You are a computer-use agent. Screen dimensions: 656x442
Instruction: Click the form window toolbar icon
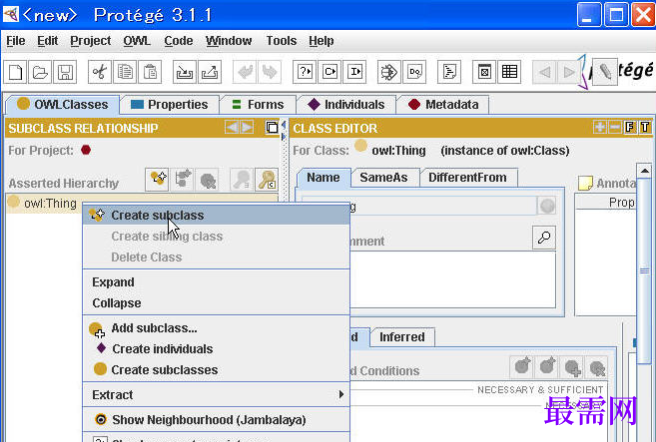(x=484, y=72)
